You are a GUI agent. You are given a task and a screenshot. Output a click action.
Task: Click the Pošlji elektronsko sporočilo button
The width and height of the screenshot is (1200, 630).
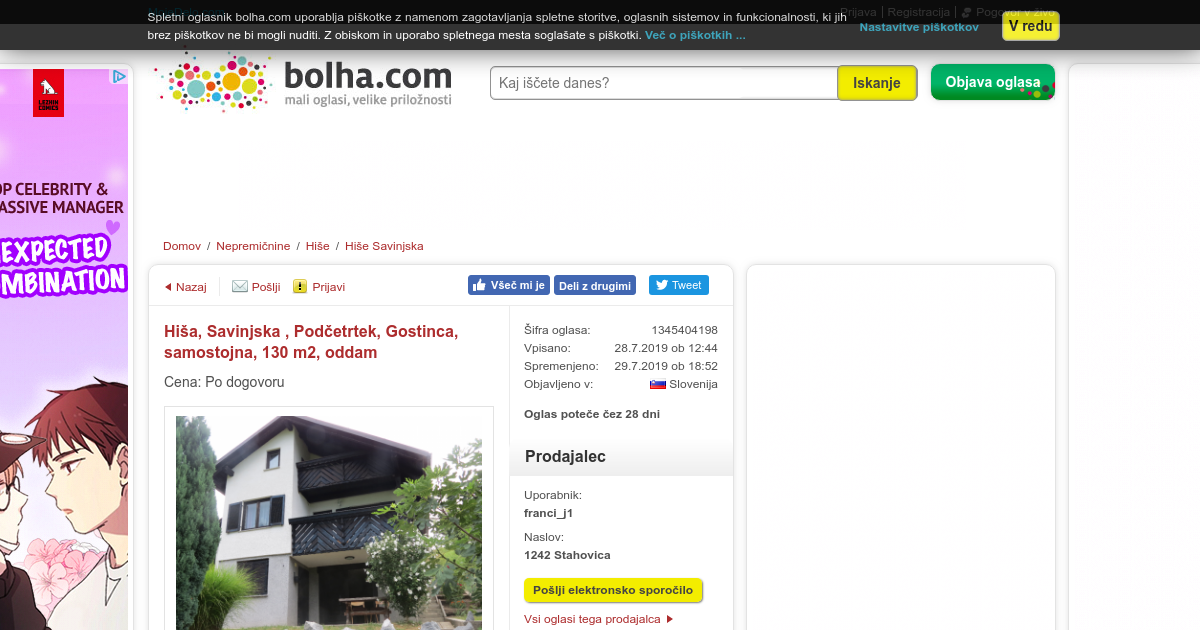pos(613,590)
